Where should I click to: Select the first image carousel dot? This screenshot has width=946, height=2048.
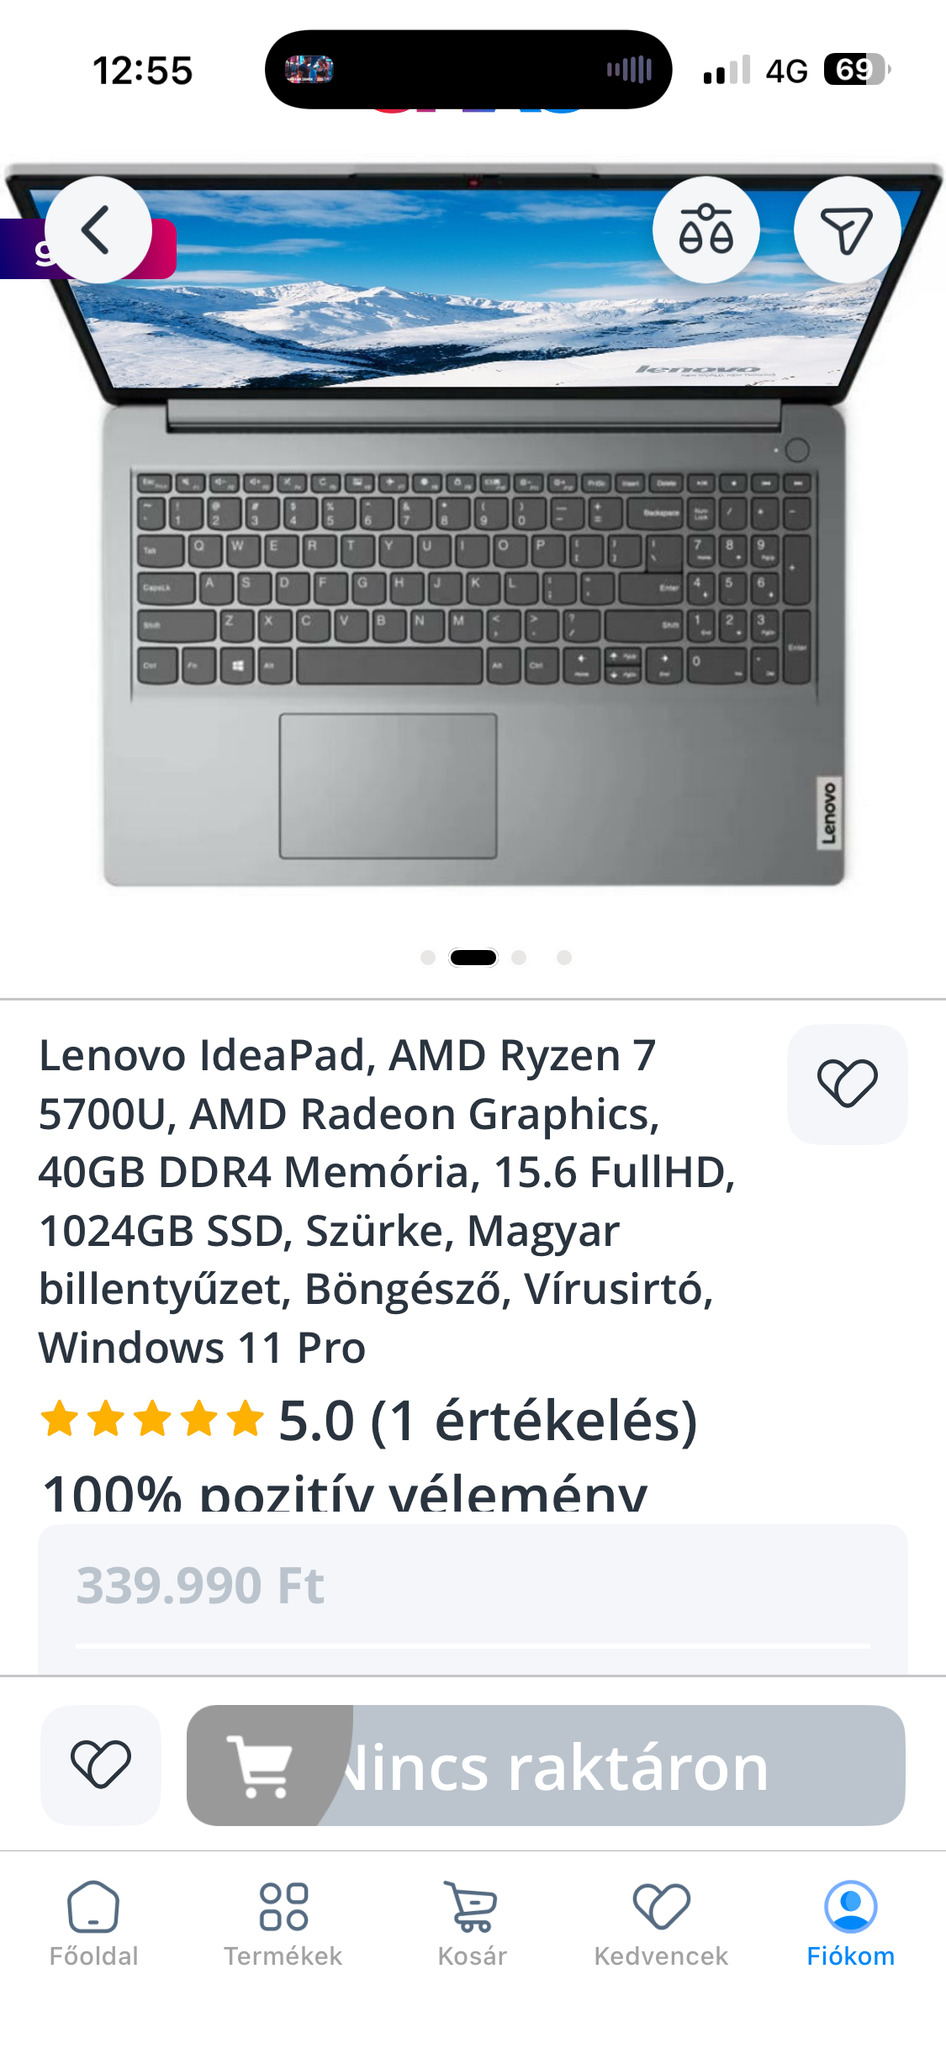tap(428, 958)
